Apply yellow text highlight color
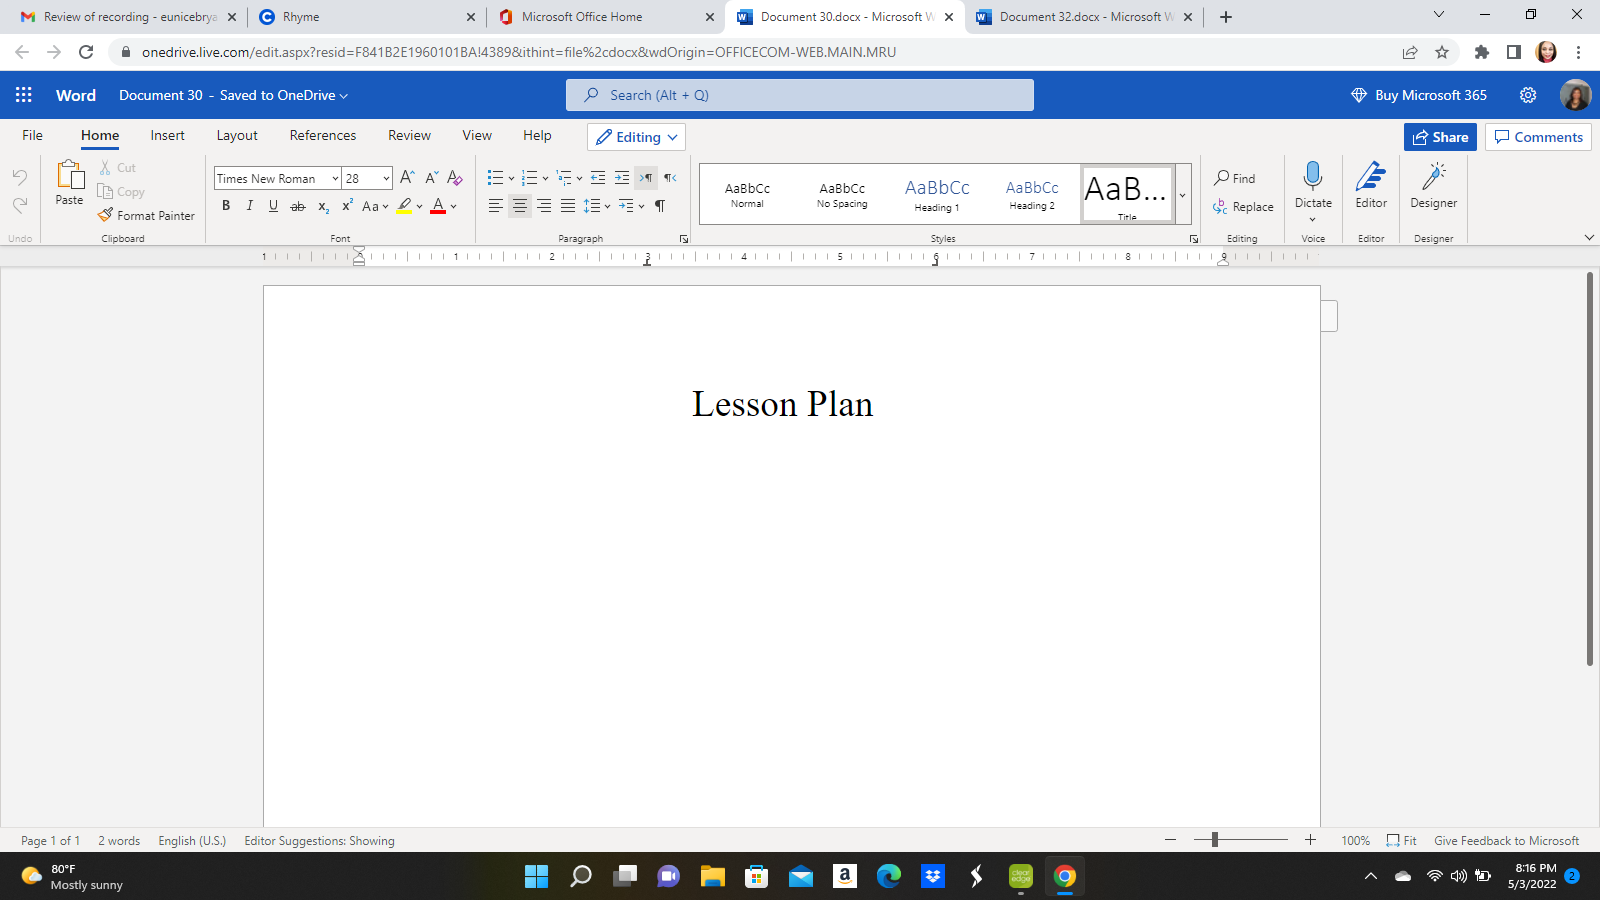This screenshot has height=900, width=1600. tap(404, 206)
